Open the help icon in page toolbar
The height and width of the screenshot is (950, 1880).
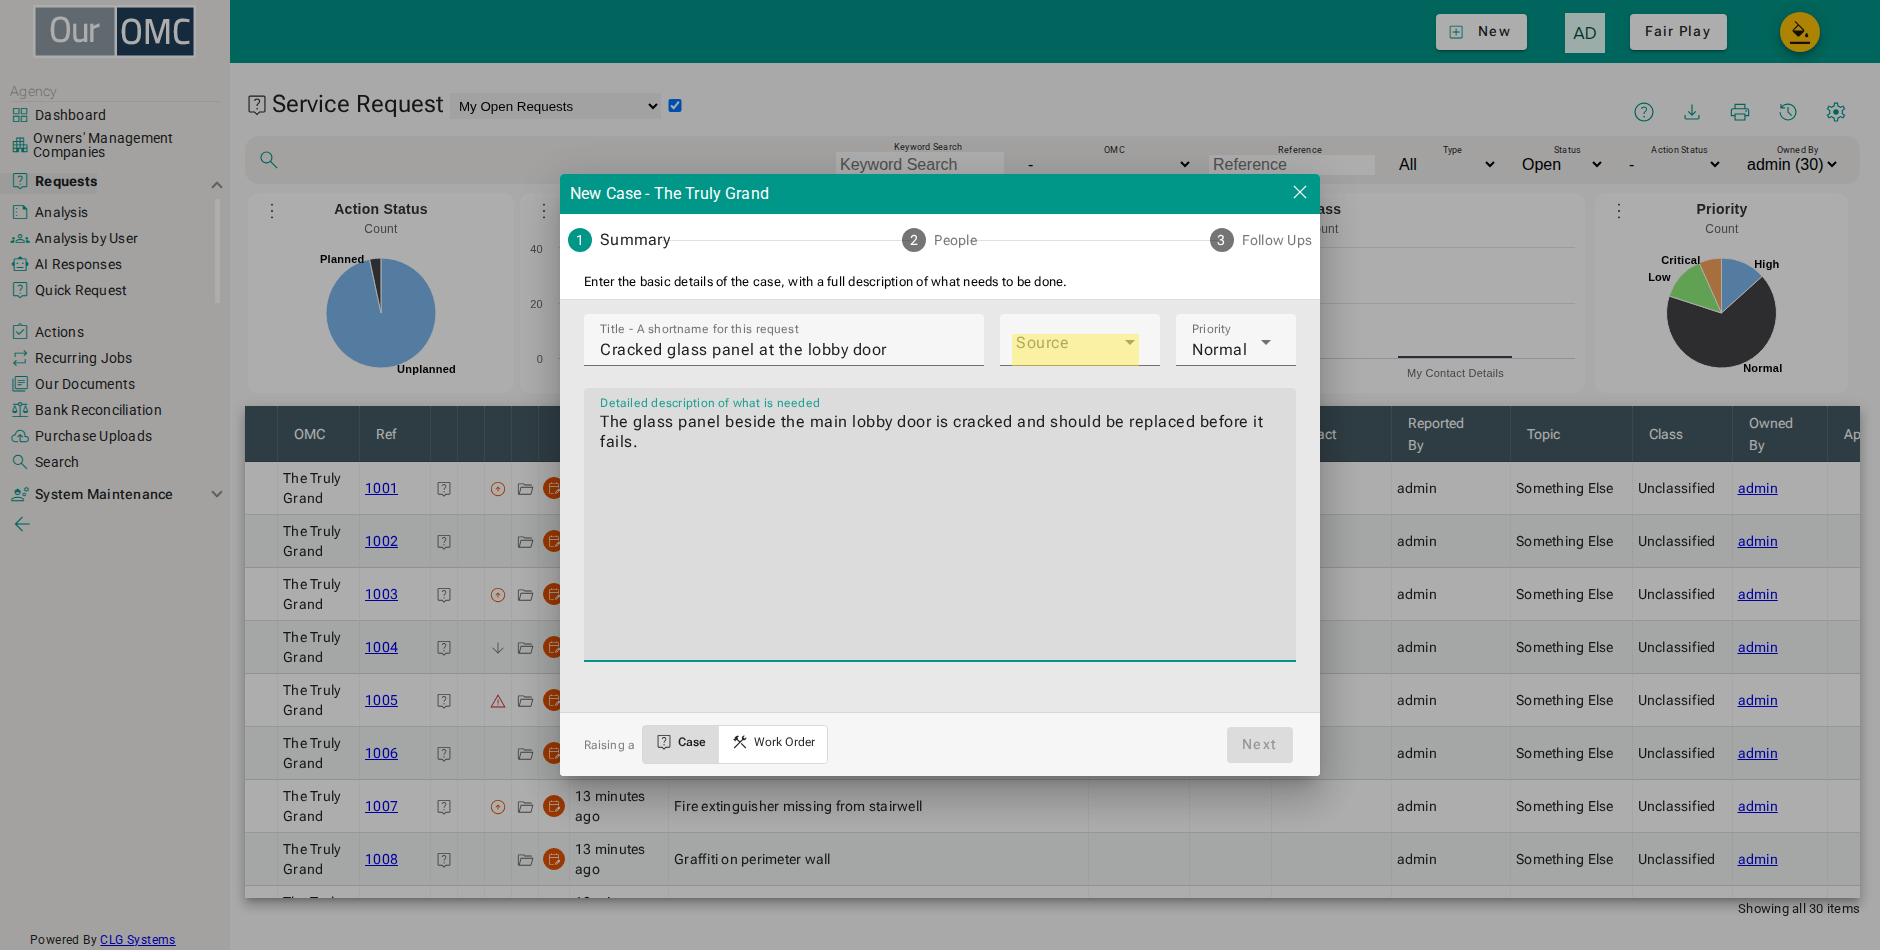1644,112
